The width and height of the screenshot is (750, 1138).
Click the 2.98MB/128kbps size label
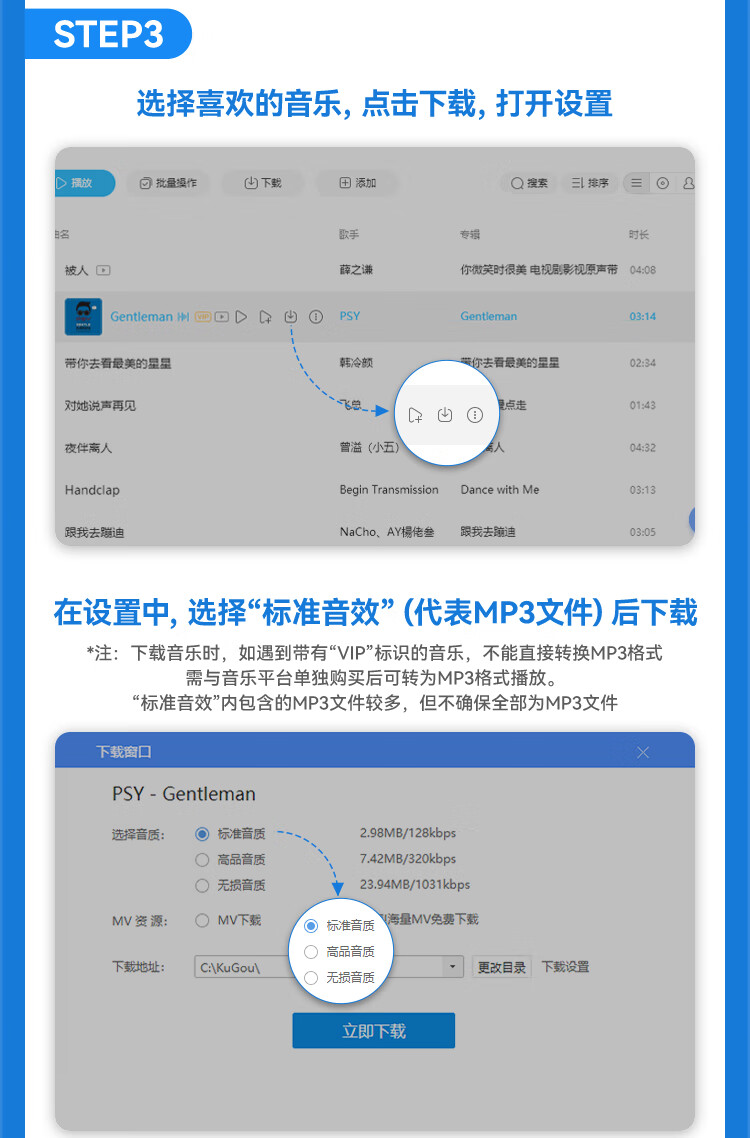408,832
